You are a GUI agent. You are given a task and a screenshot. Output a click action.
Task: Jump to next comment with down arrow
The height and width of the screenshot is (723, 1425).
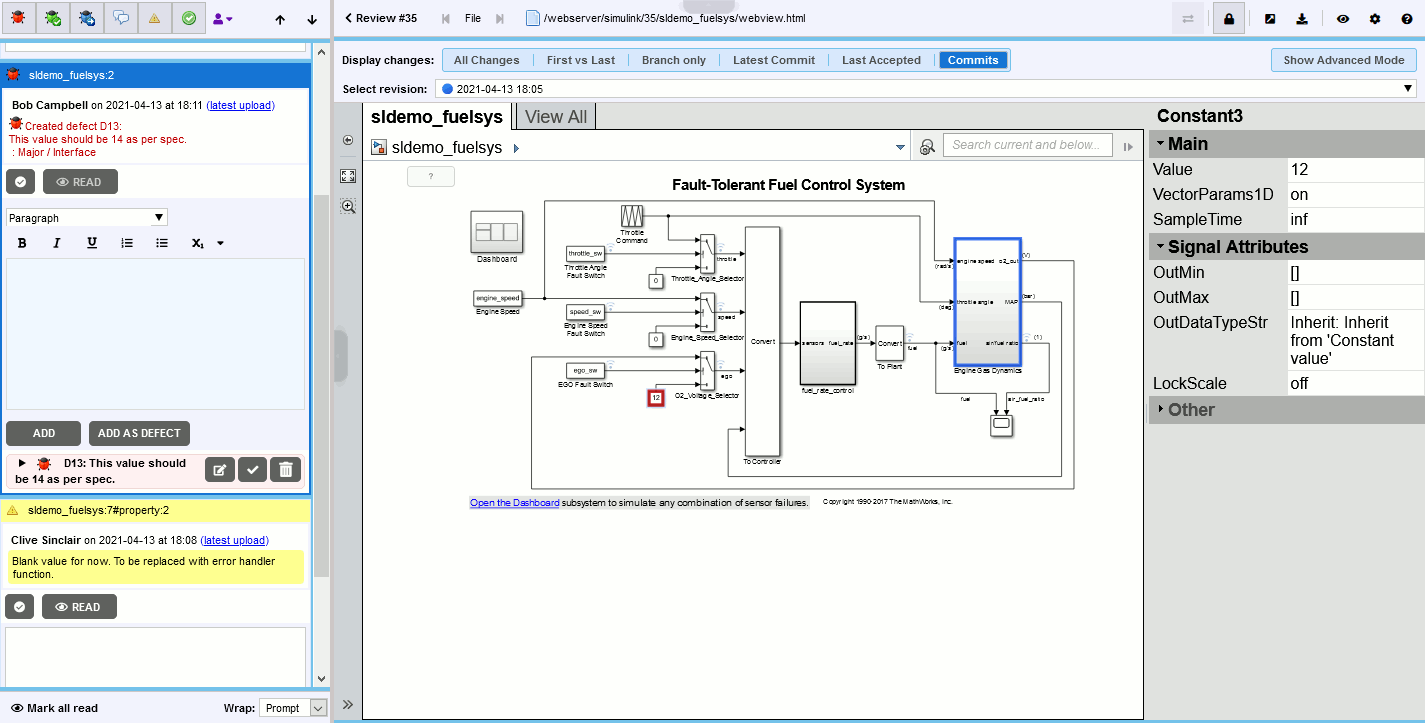coord(312,19)
